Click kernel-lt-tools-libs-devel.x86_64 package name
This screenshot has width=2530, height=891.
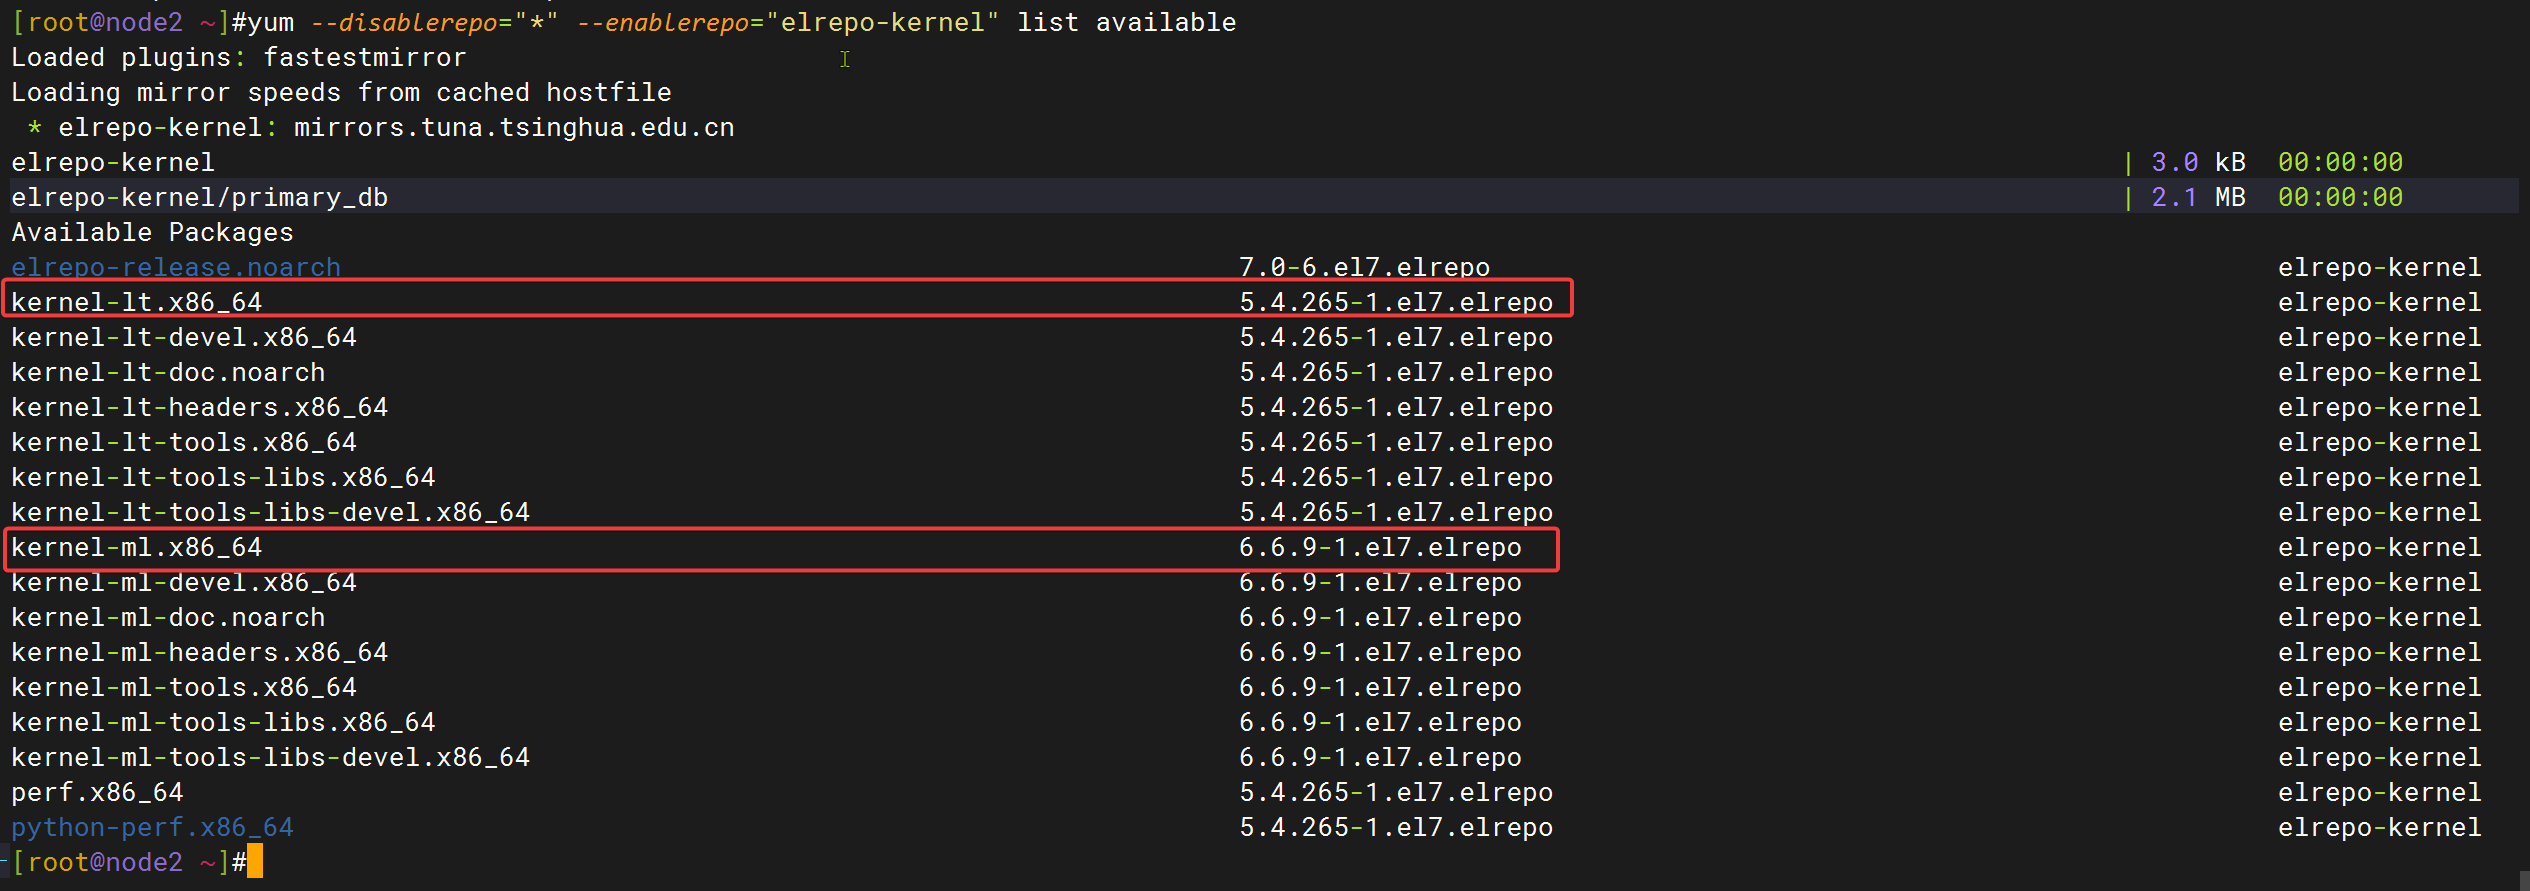tap(270, 512)
